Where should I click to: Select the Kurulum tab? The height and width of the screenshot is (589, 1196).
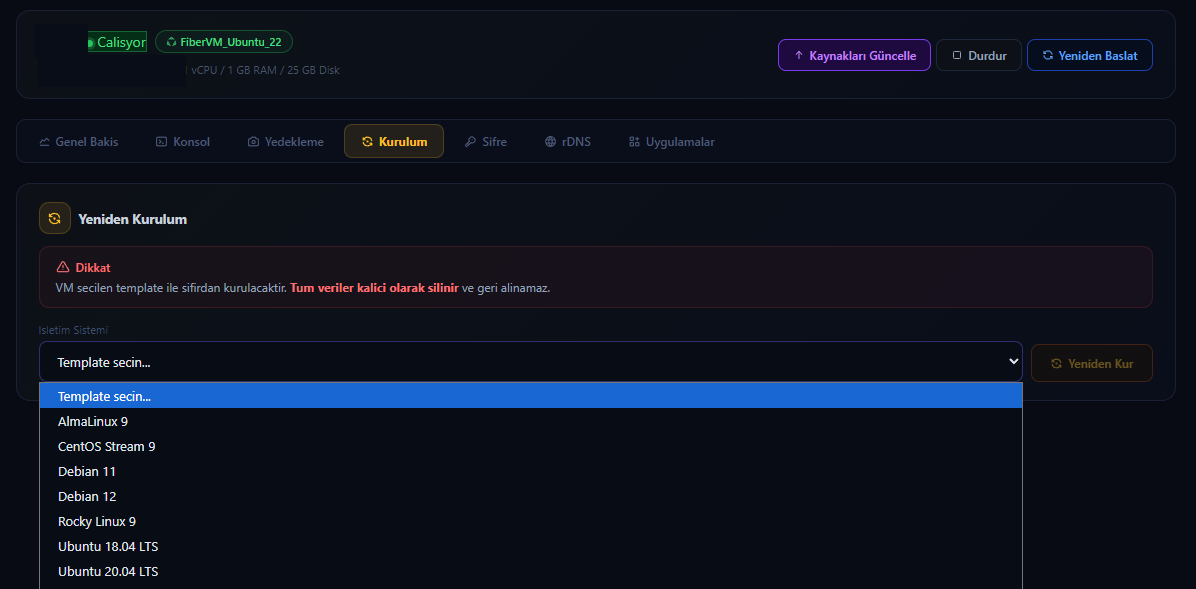(394, 141)
